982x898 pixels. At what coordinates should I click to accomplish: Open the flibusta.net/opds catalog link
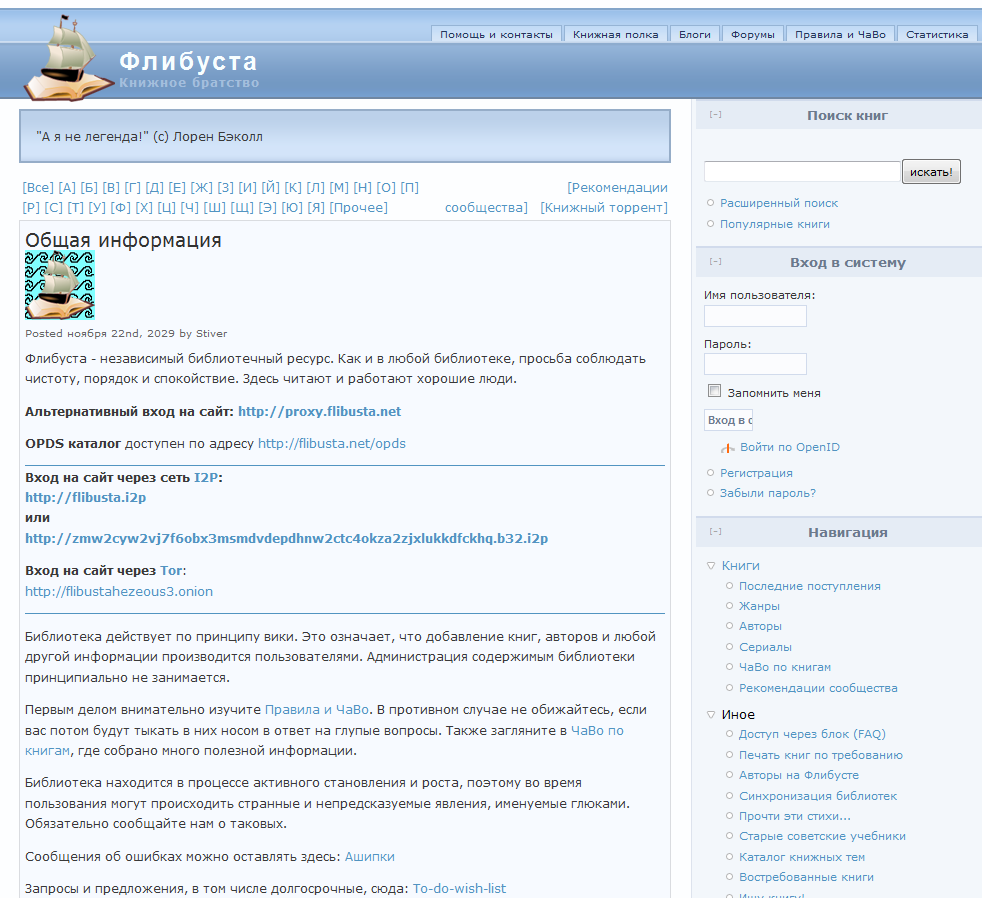click(x=332, y=443)
